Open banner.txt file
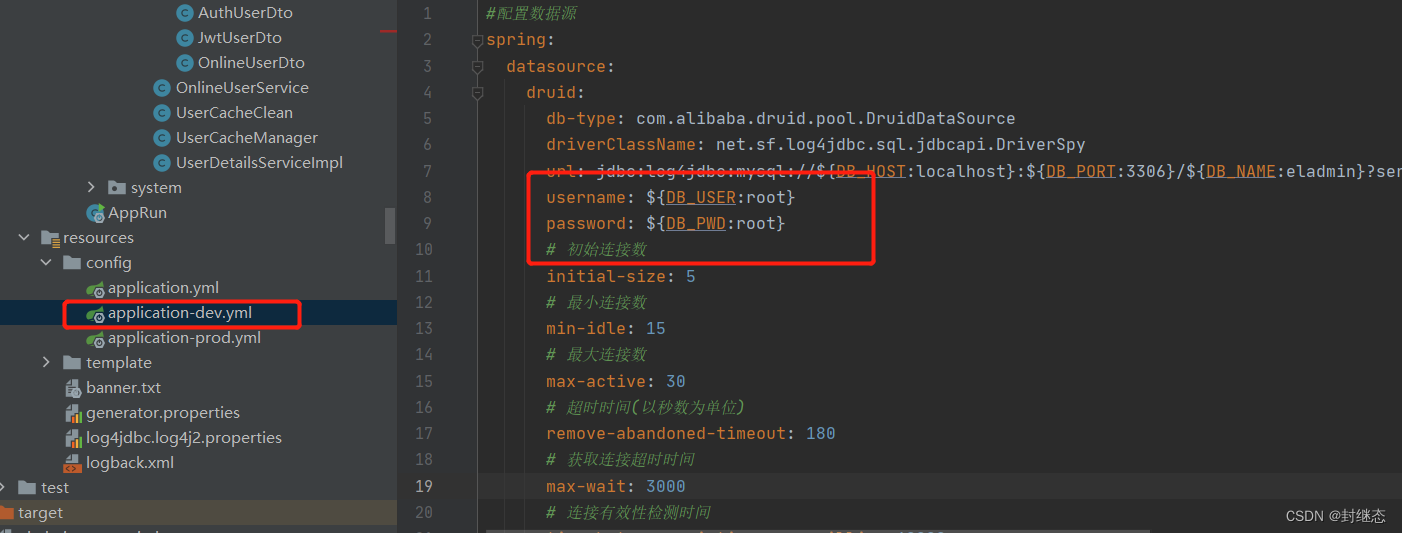The height and width of the screenshot is (533, 1402). (x=123, y=388)
